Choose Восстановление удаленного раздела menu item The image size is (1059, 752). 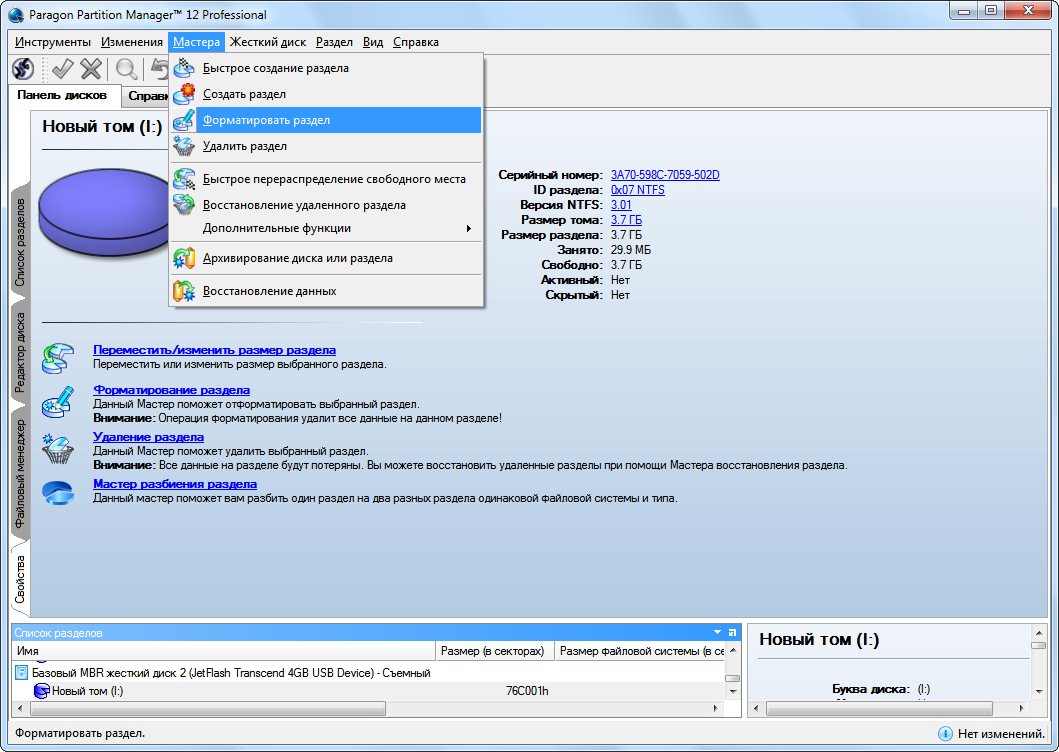pos(326,205)
